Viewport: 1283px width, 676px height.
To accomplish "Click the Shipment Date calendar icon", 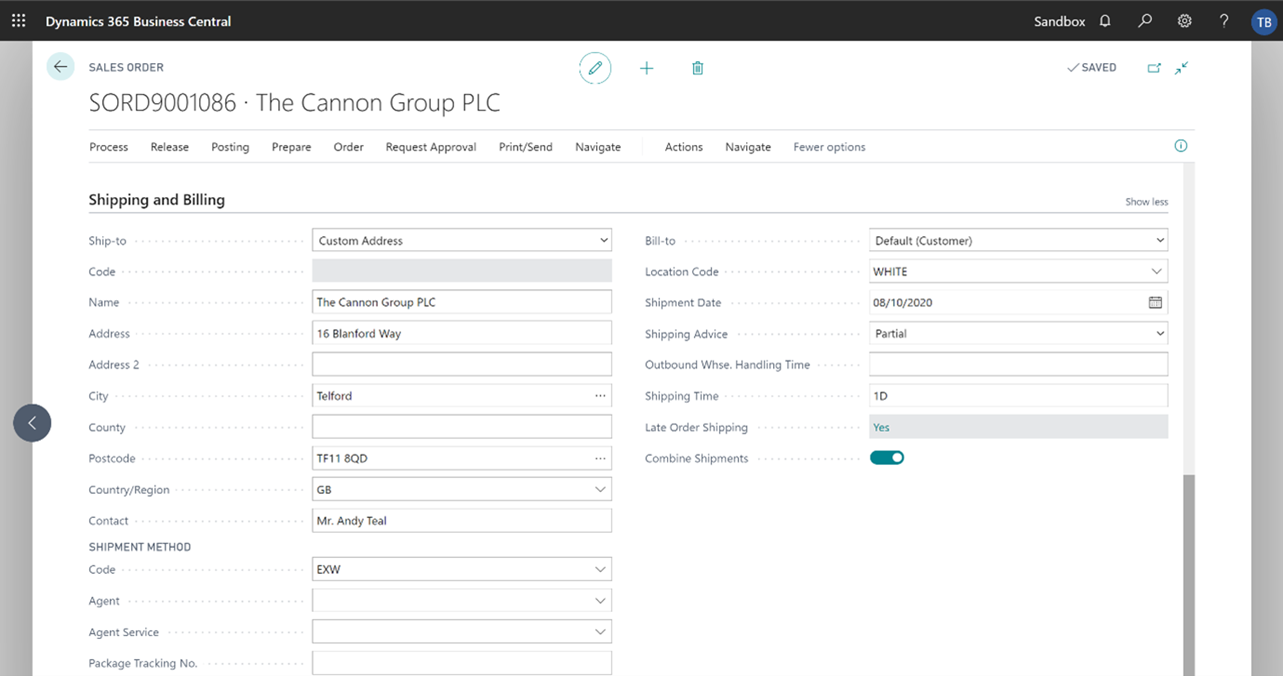I will tap(1155, 302).
